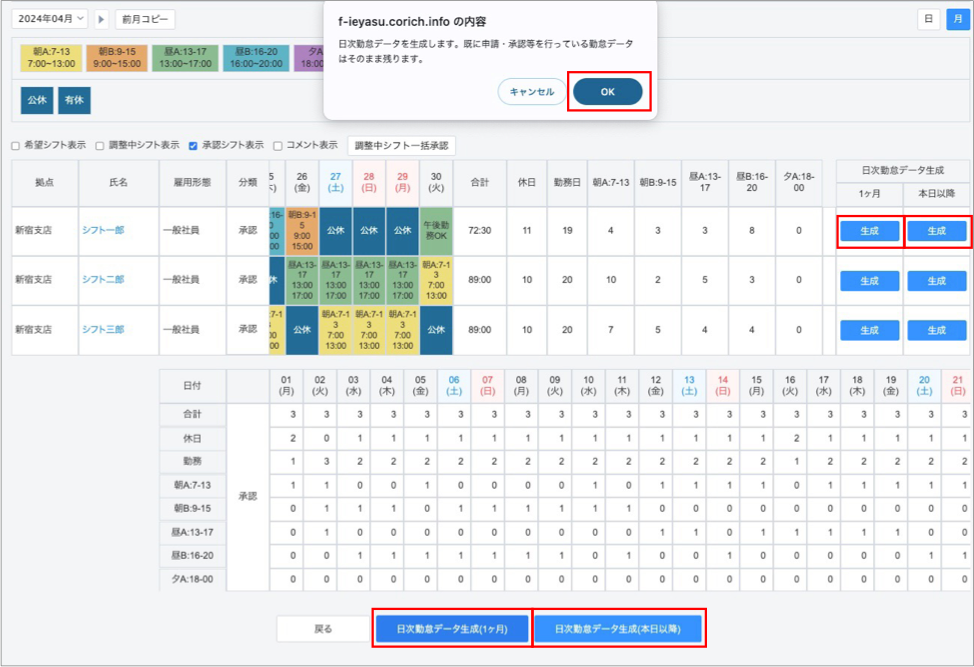
Task: Open the シフト二郎 employee link
Action: pyautogui.click(x=103, y=280)
